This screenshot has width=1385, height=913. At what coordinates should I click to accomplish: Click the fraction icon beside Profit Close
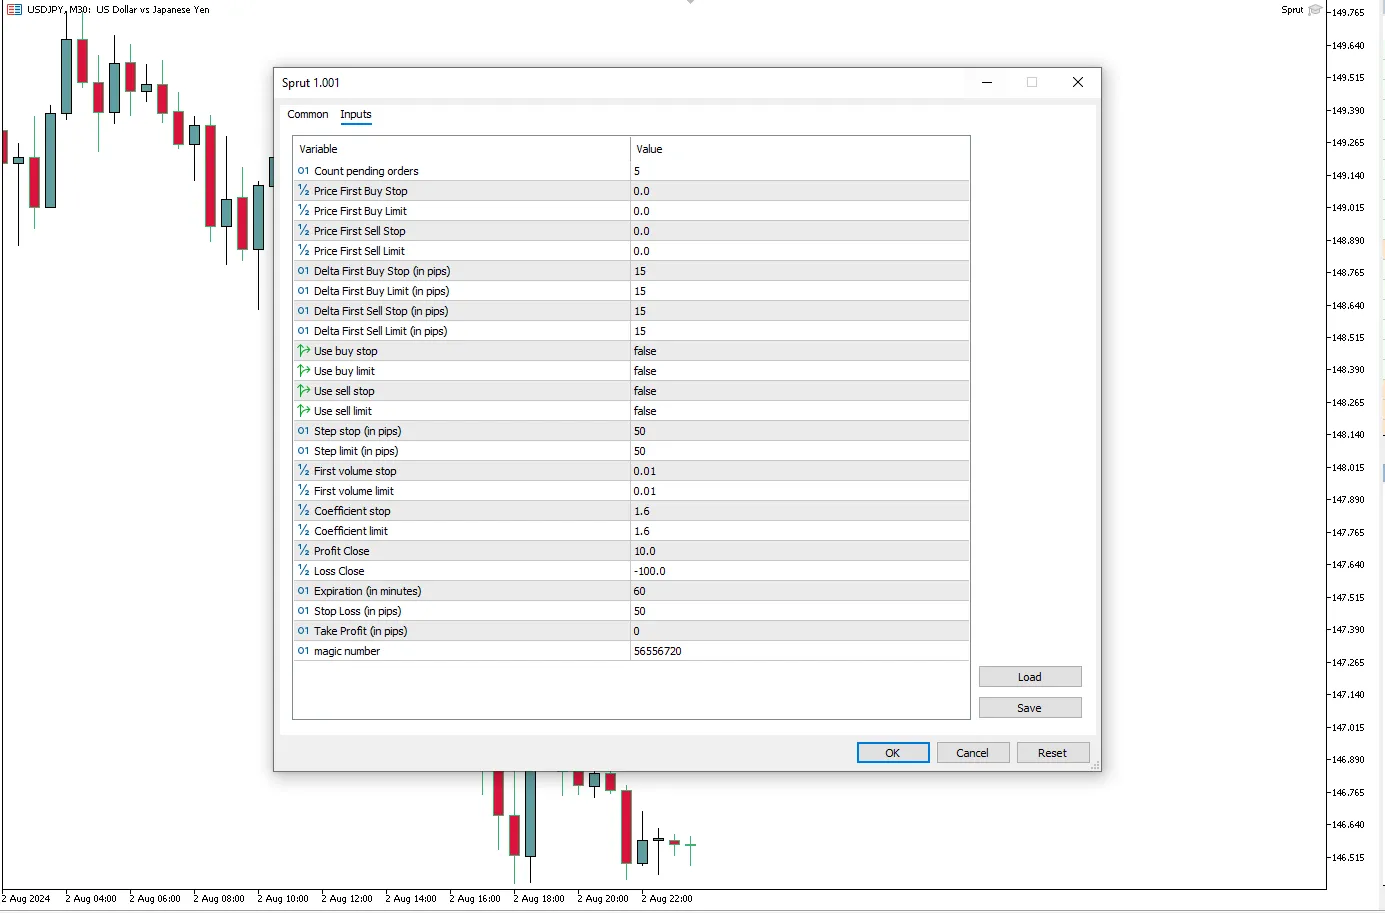(x=303, y=551)
